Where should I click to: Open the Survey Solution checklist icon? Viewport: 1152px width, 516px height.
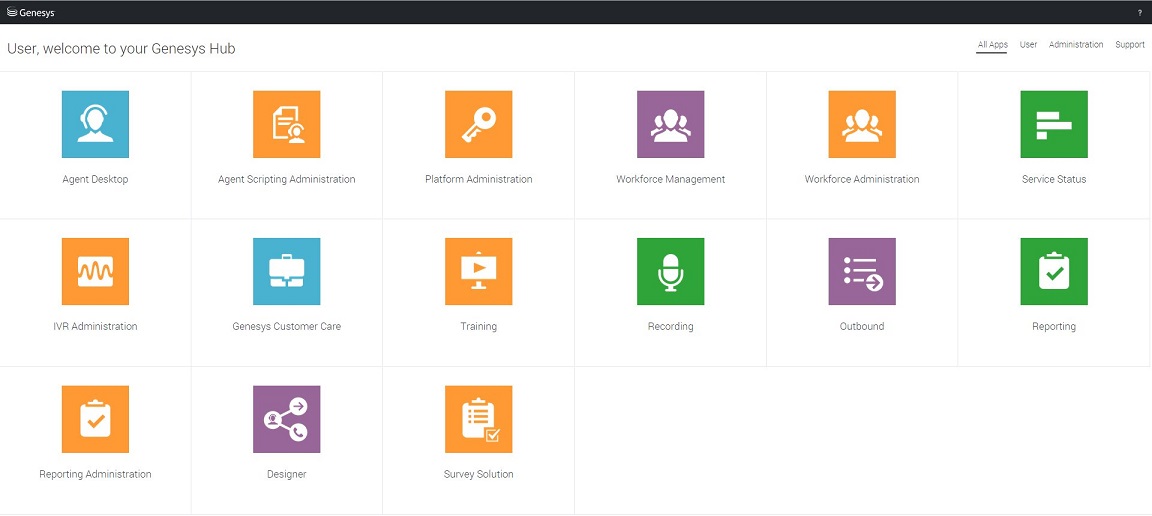(x=478, y=419)
